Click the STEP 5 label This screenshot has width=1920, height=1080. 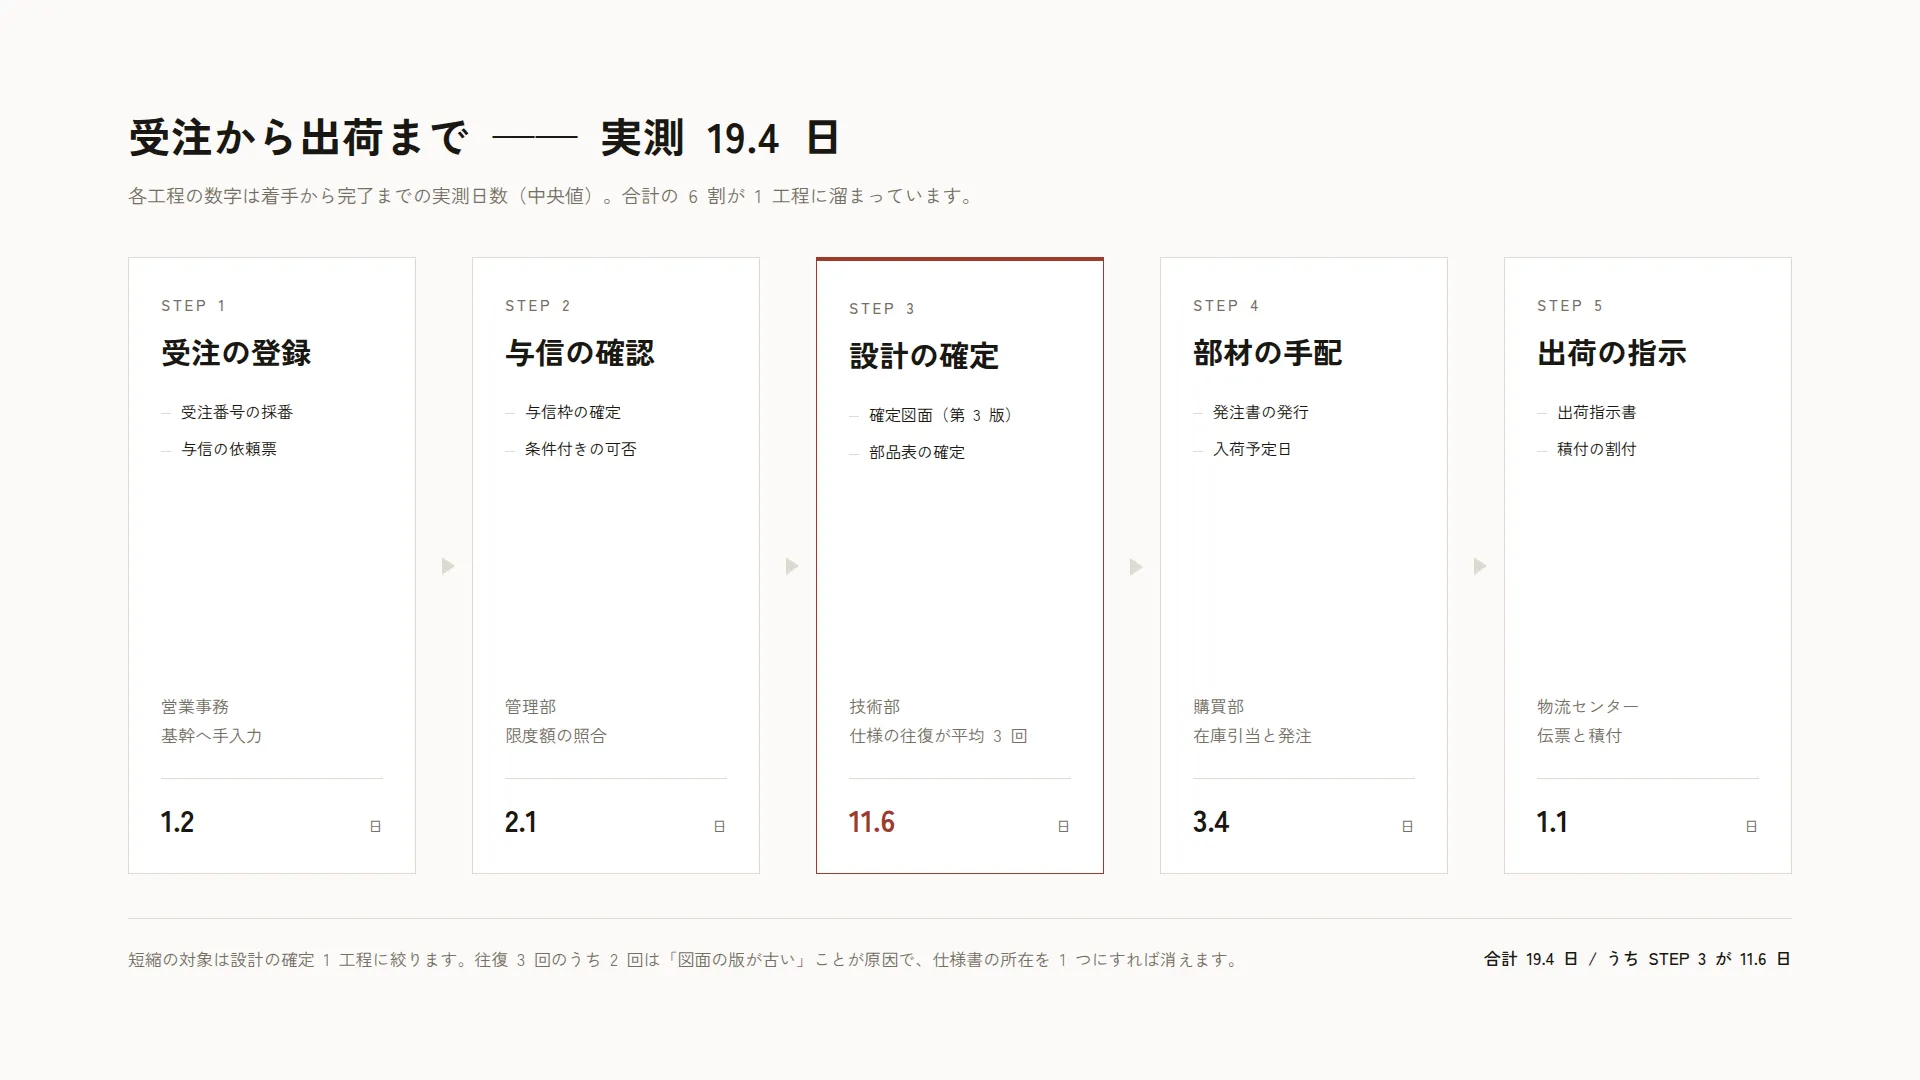(x=1570, y=306)
